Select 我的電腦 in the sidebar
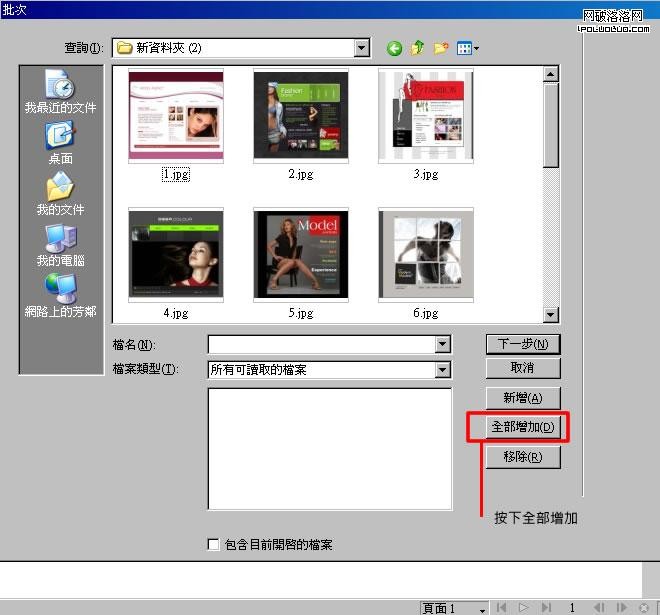 (60, 244)
